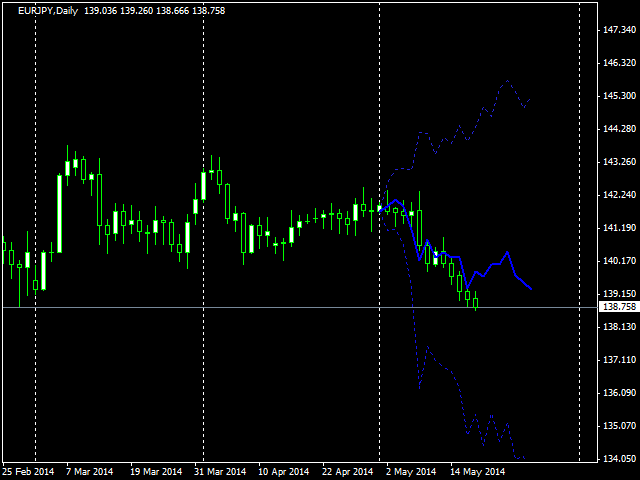
Task: Click the 25 Feb 2014 date label
Action: 29,472
